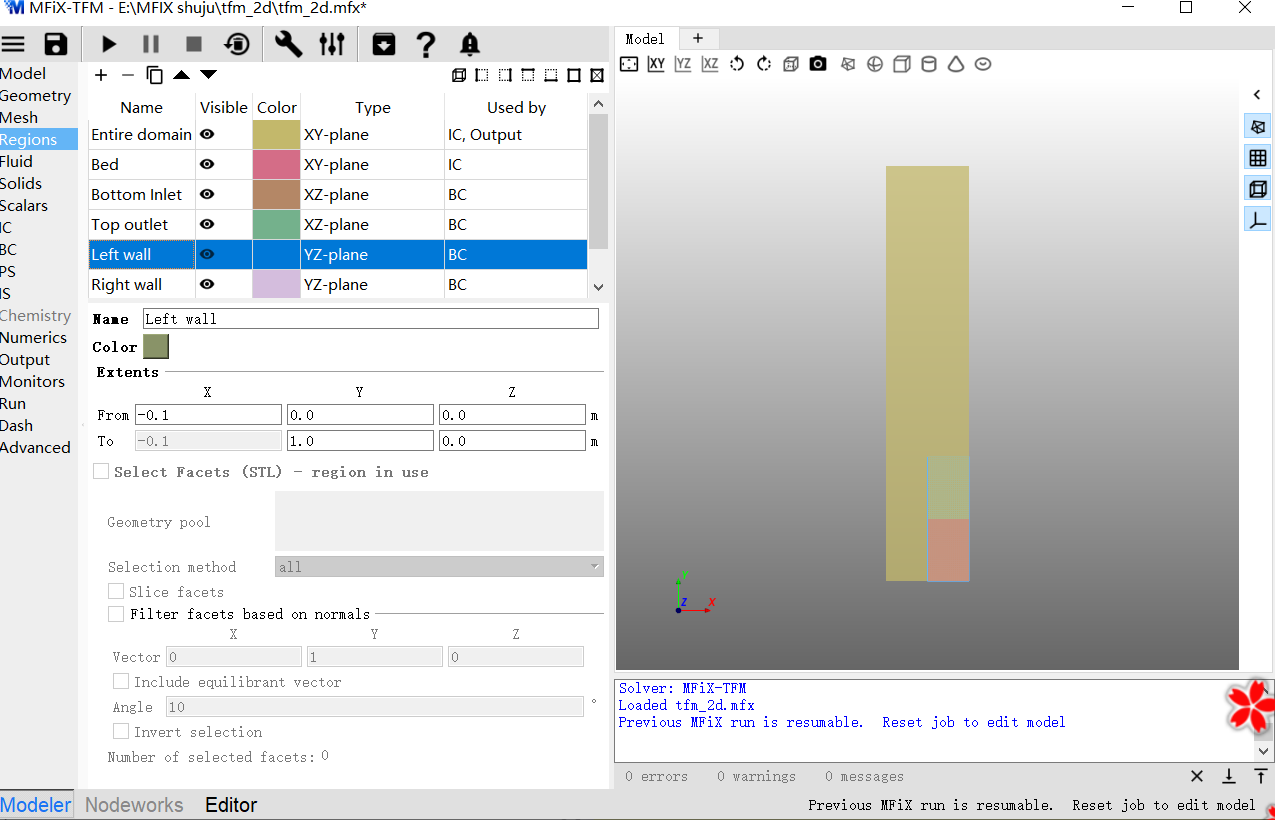This screenshot has width=1275, height=820.
Task: Take a screenshot with the camera icon
Action: pyautogui.click(x=818, y=64)
